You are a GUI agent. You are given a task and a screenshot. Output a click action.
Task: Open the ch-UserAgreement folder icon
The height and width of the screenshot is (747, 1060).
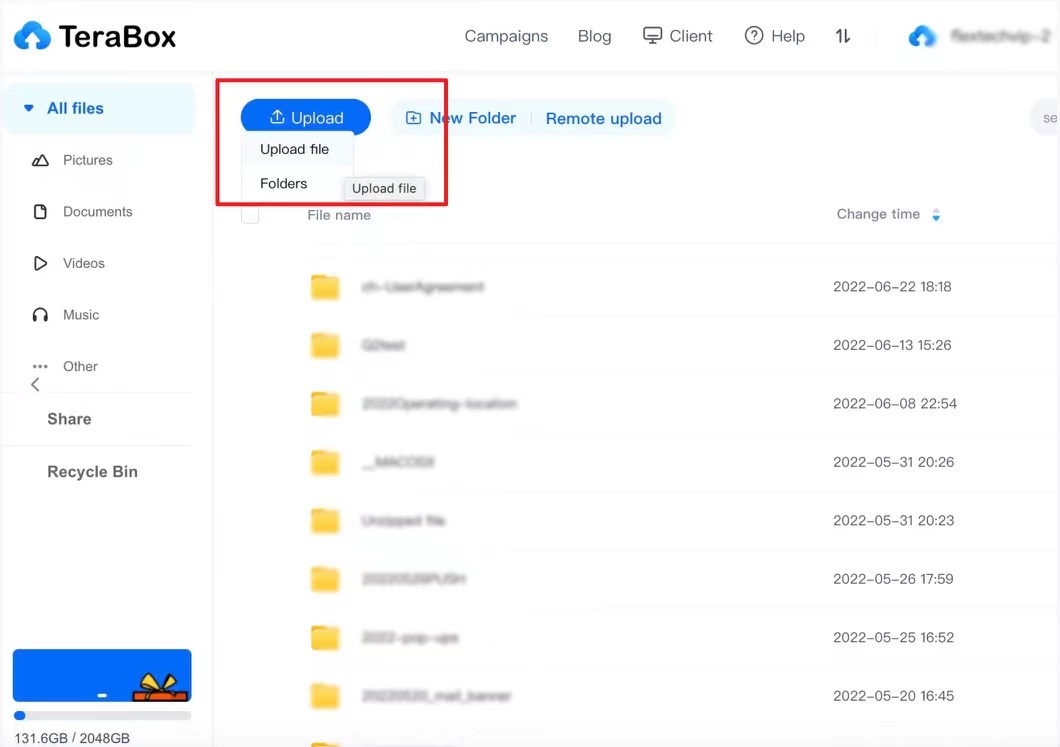[x=324, y=286]
